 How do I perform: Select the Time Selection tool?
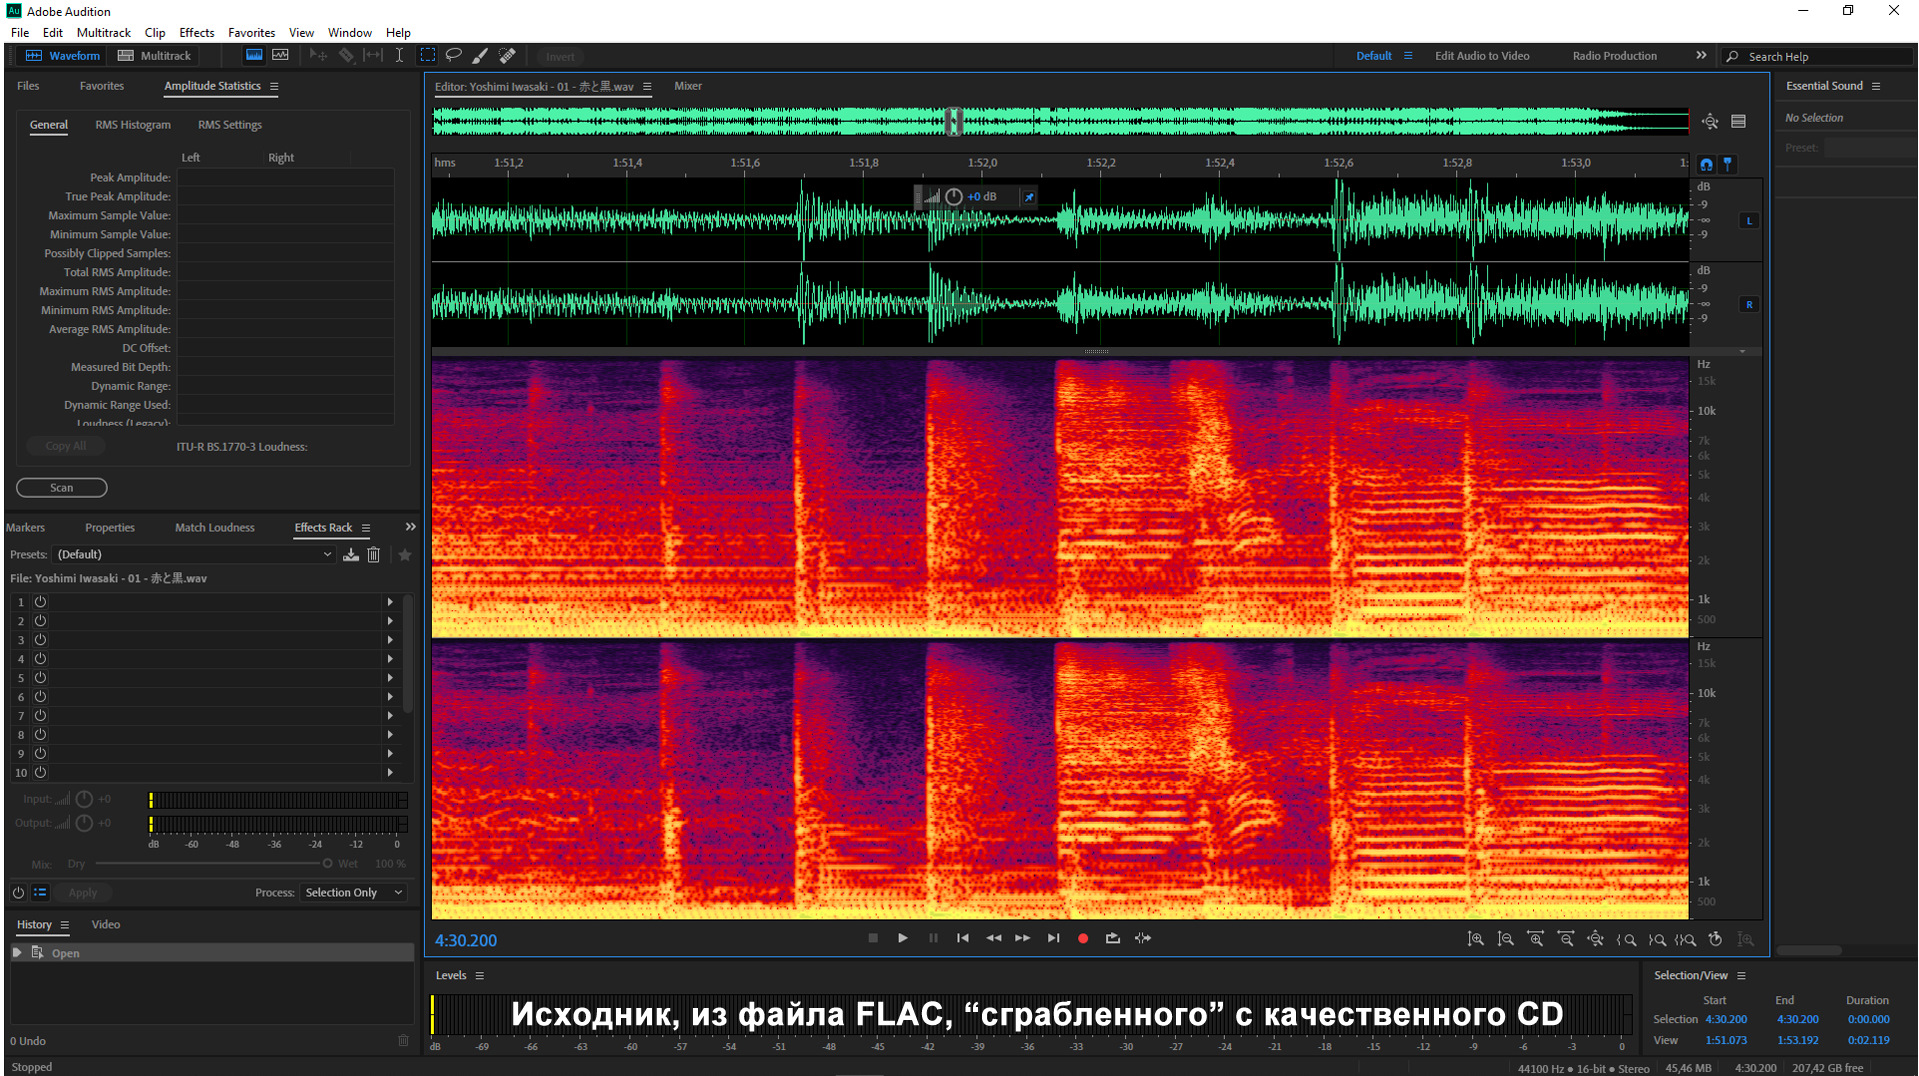click(399, 56)
